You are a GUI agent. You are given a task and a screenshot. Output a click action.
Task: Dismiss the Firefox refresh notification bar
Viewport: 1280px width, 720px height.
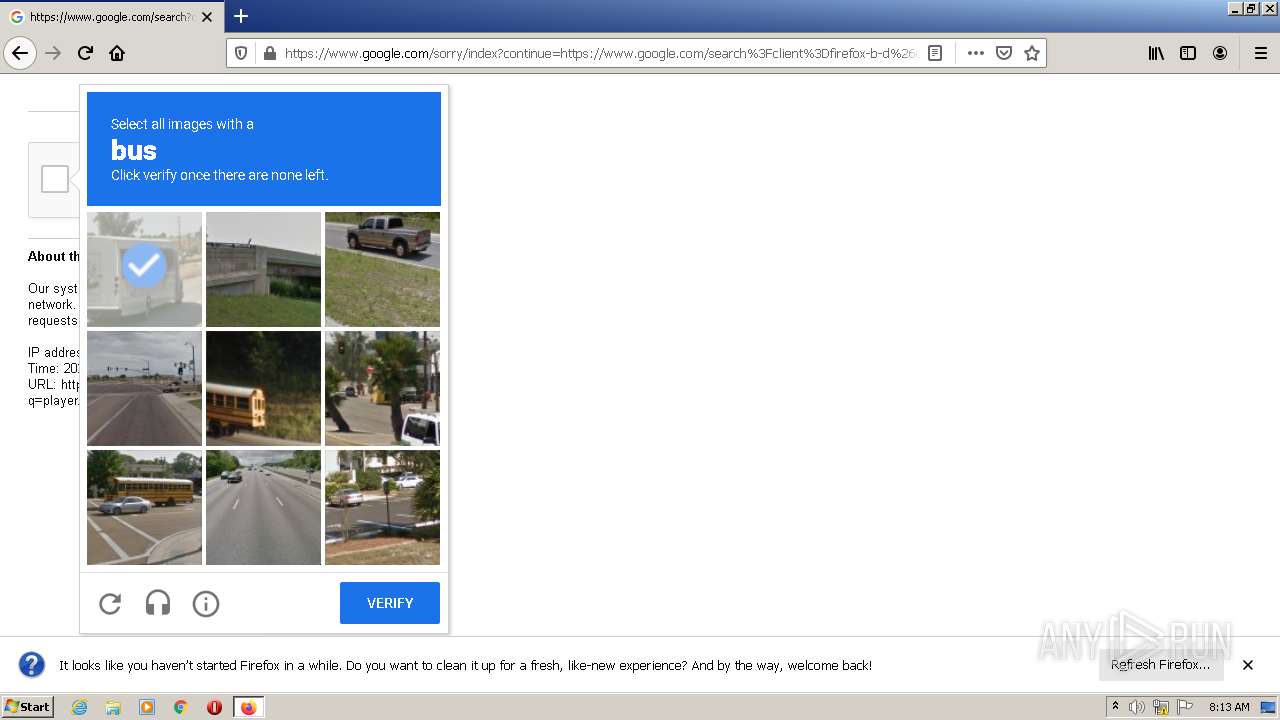pos(1248,665)
